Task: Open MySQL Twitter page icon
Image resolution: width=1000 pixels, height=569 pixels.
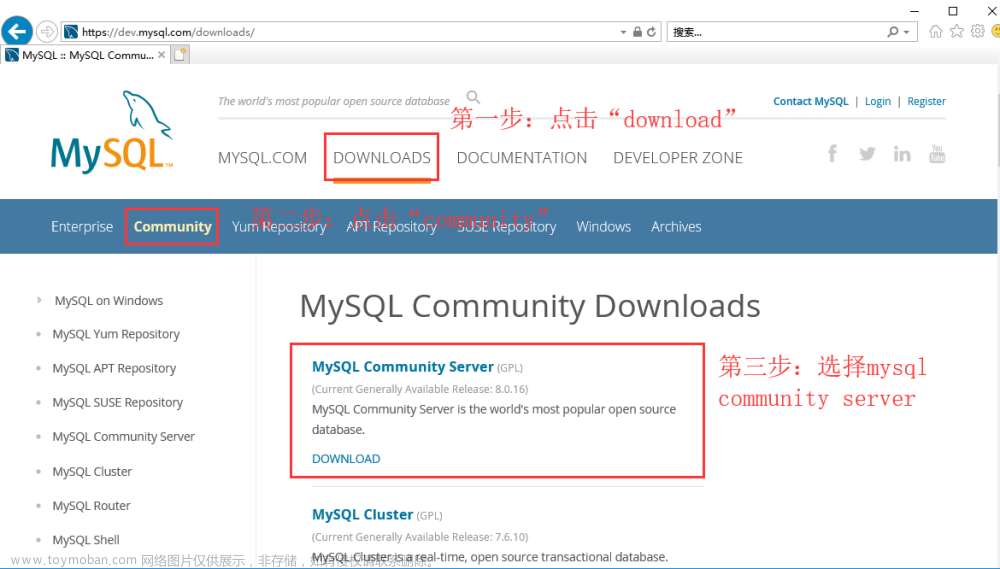Action: point(867,154)
